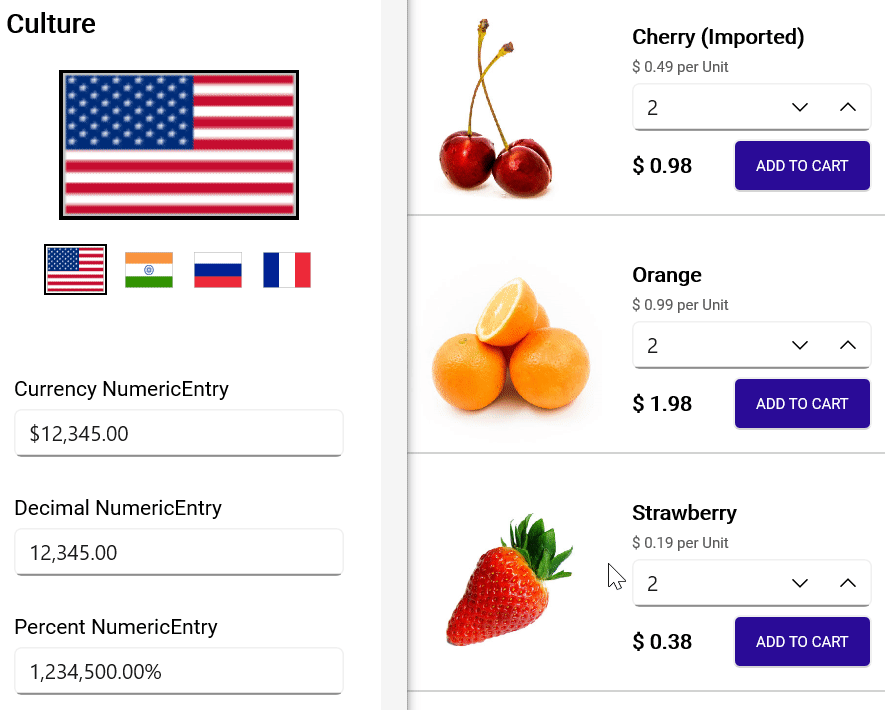
Task: Select the United States flag culture
Action: click(x=75, y=270)
